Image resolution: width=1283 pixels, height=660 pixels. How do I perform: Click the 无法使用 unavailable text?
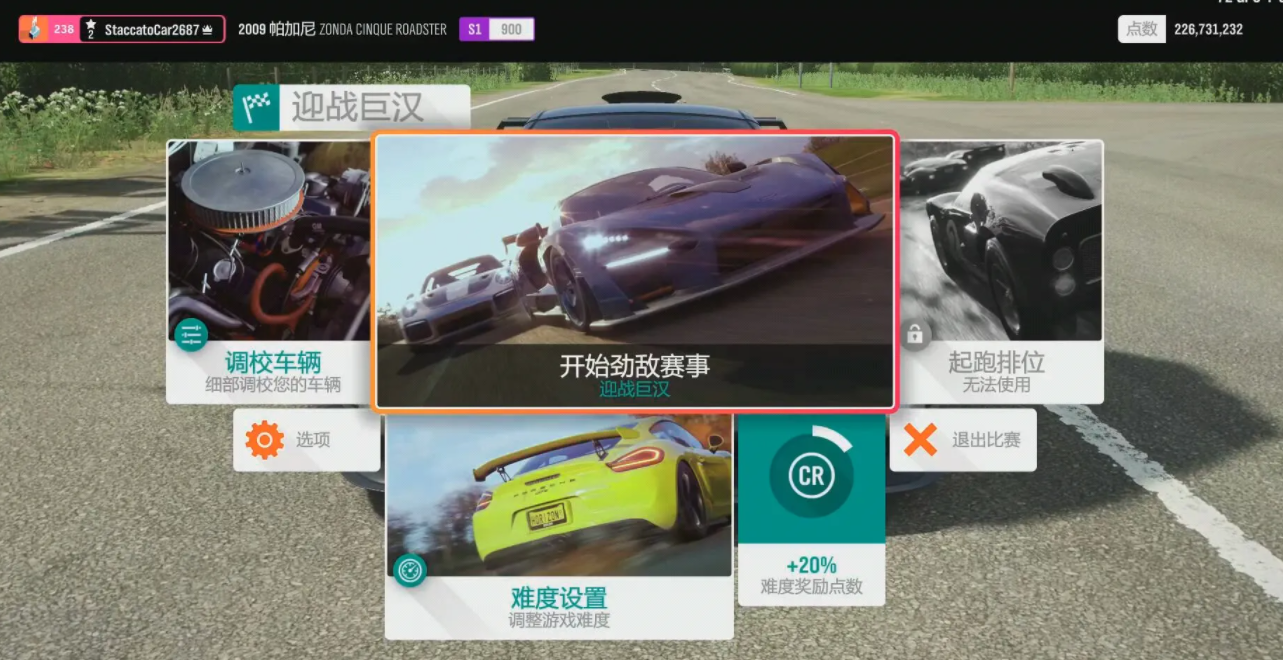pos(996,384)
